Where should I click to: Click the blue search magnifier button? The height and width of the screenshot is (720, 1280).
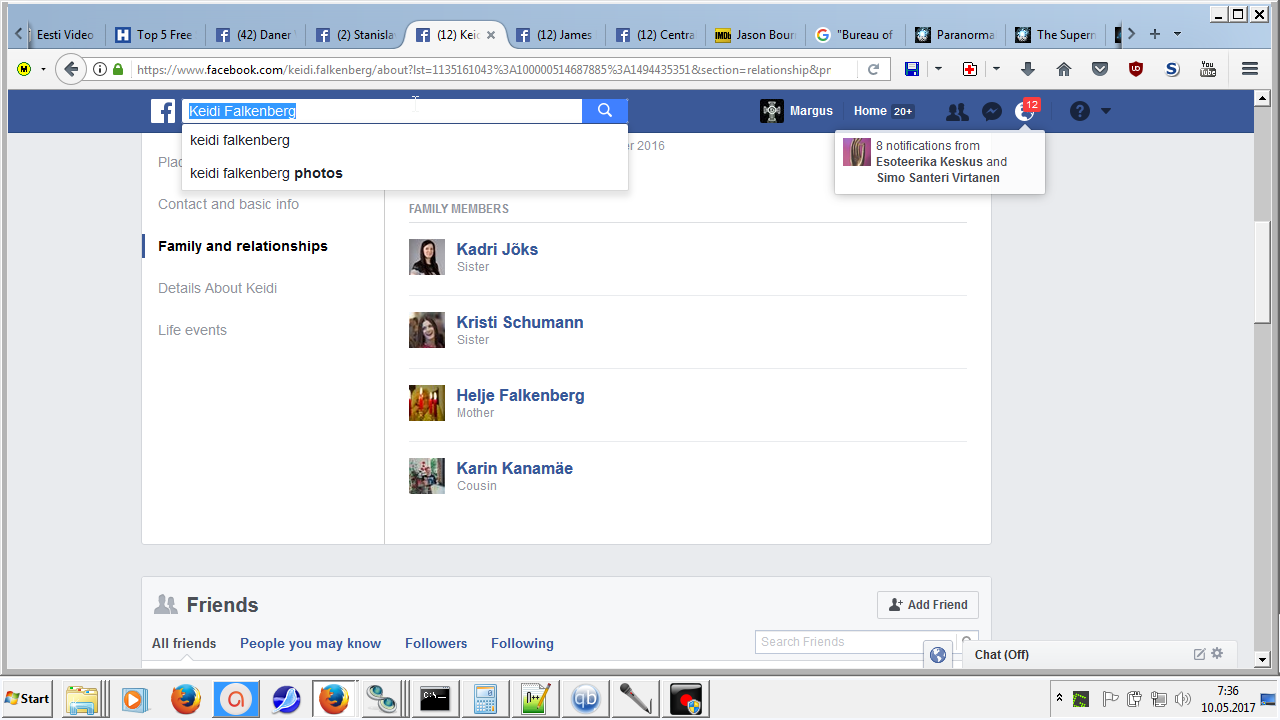tap(605, 111)
